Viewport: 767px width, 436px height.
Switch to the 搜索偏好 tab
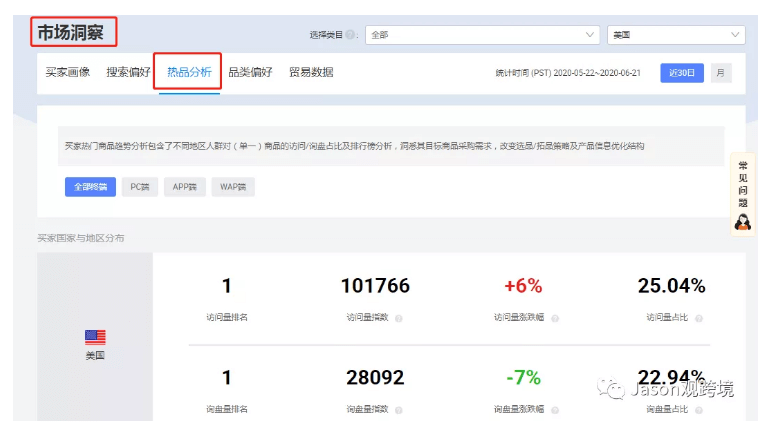pyautogui.click(x=128, y=73)
